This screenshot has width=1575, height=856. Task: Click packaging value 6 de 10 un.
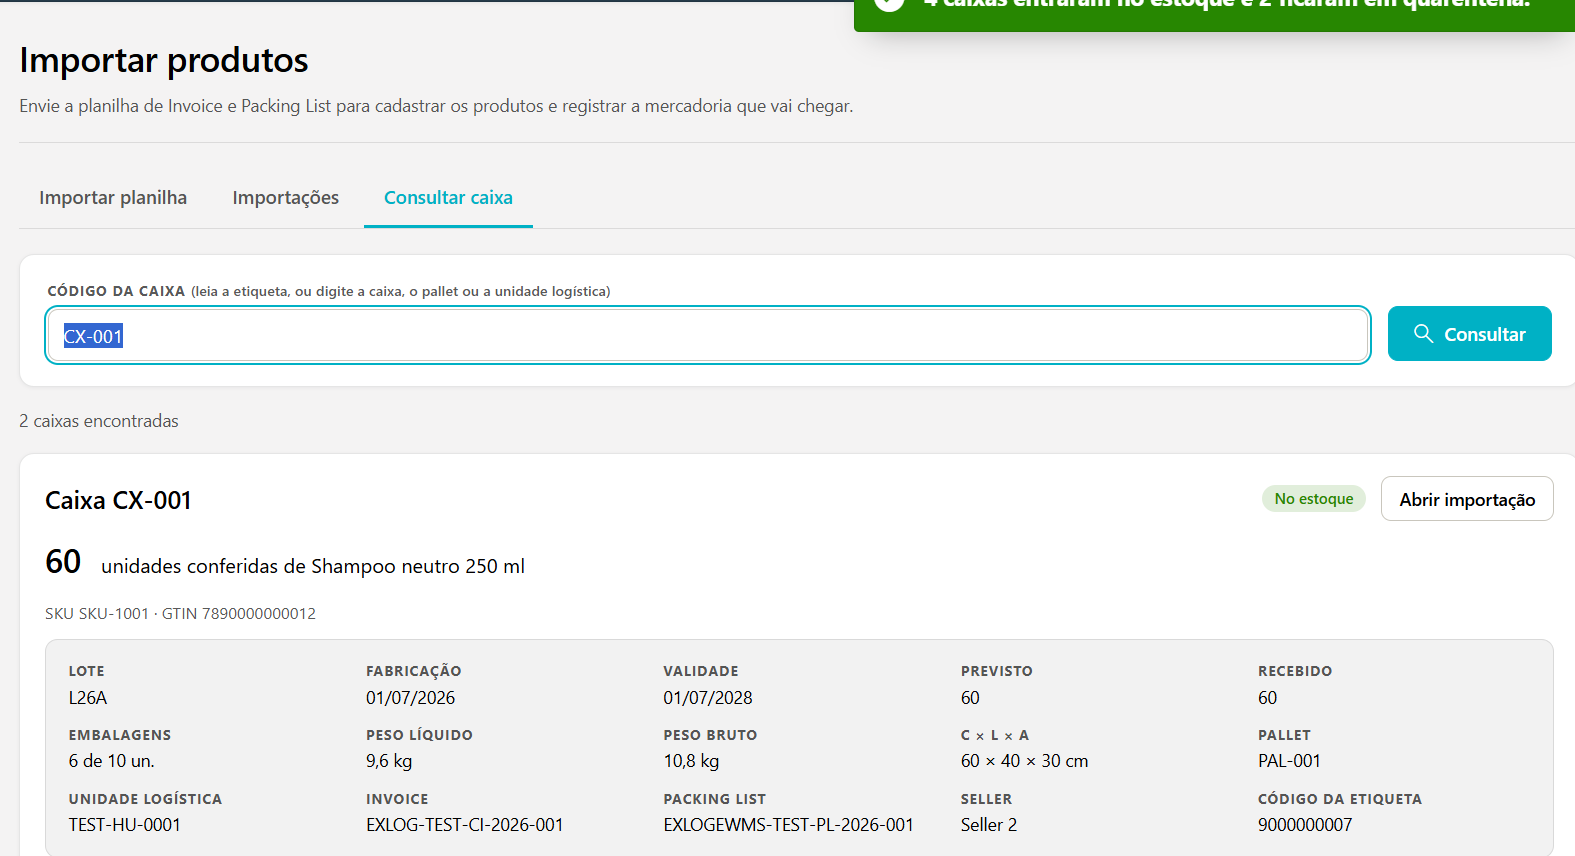(111, 761)
